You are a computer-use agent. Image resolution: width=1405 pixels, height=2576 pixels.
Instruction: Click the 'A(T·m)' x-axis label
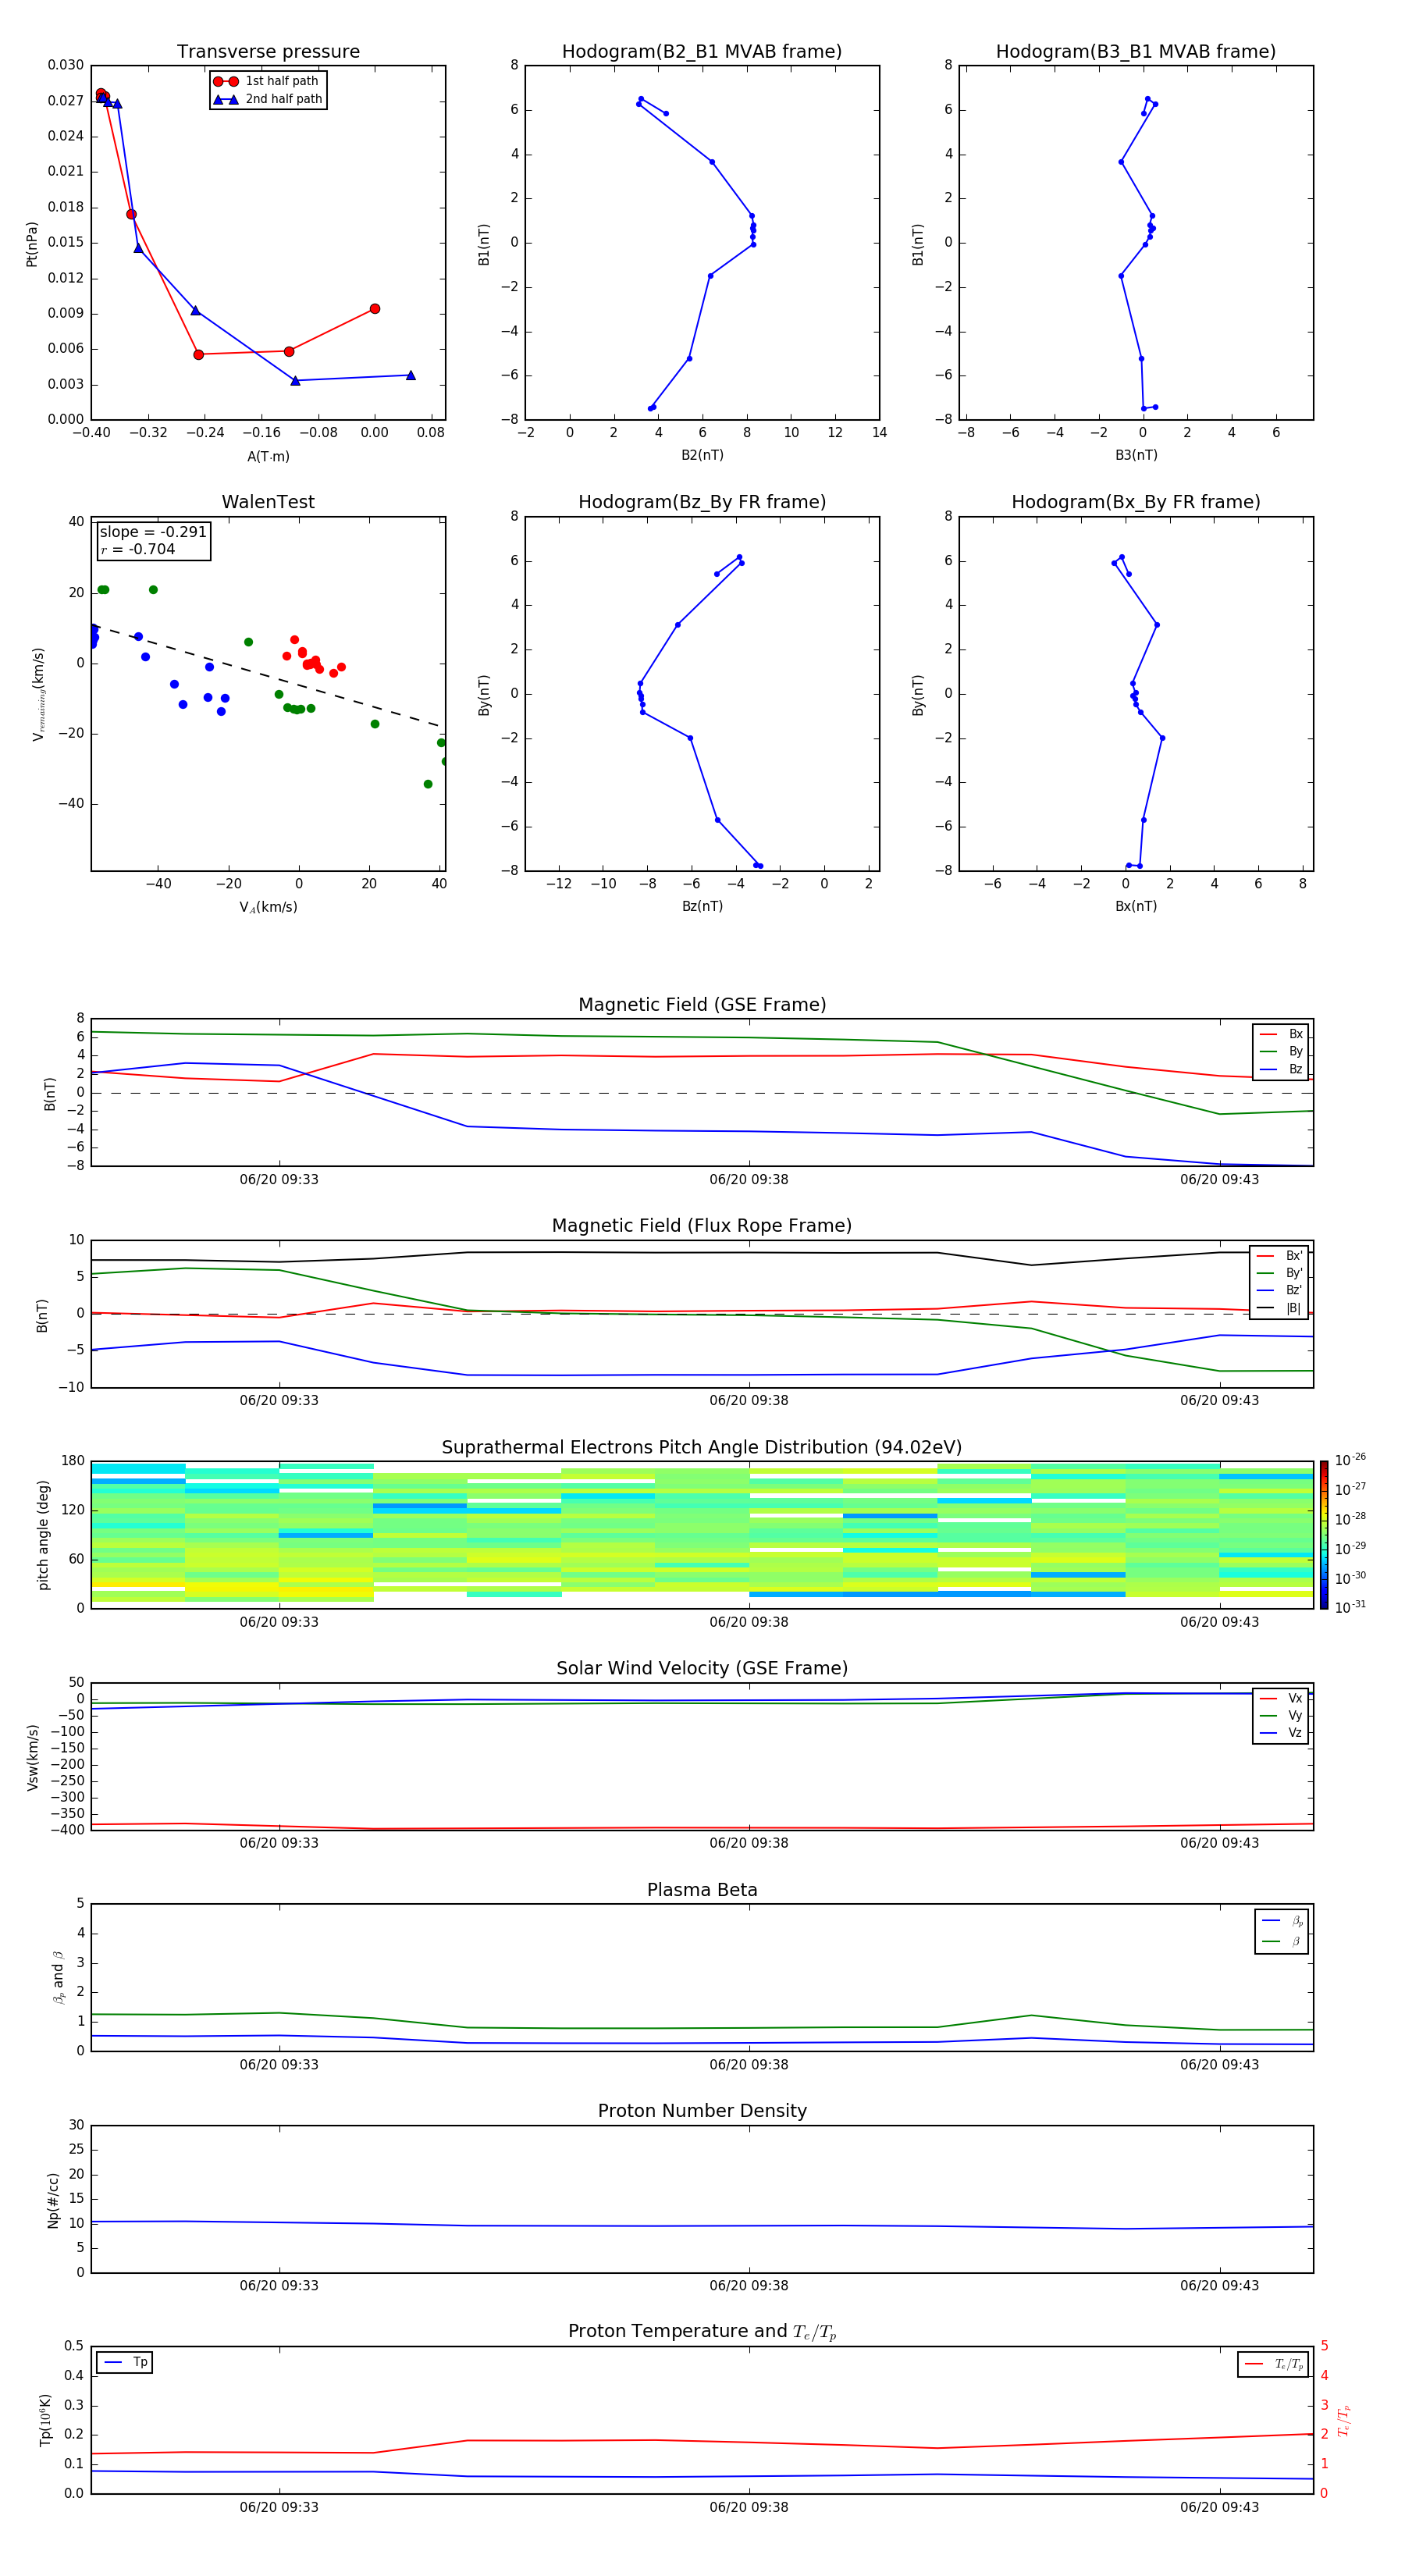tap(268, 456)
